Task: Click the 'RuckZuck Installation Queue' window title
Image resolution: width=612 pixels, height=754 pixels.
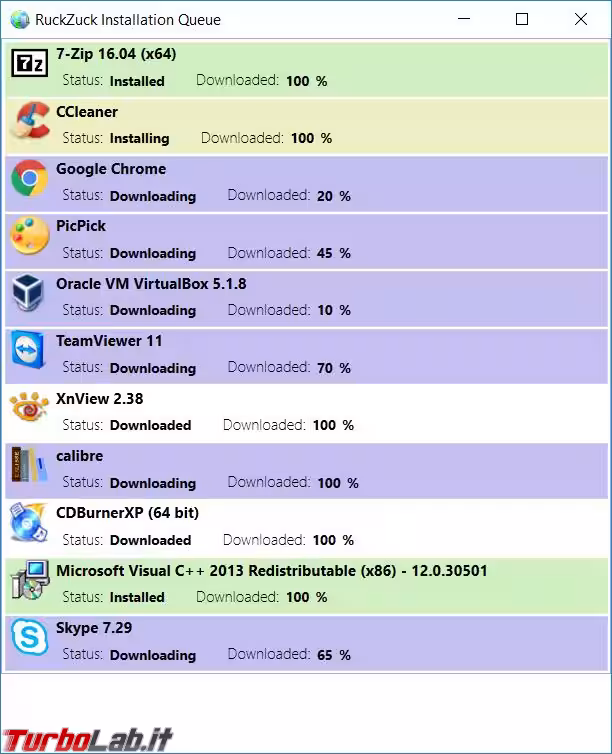Action: (x=128, y=20)
